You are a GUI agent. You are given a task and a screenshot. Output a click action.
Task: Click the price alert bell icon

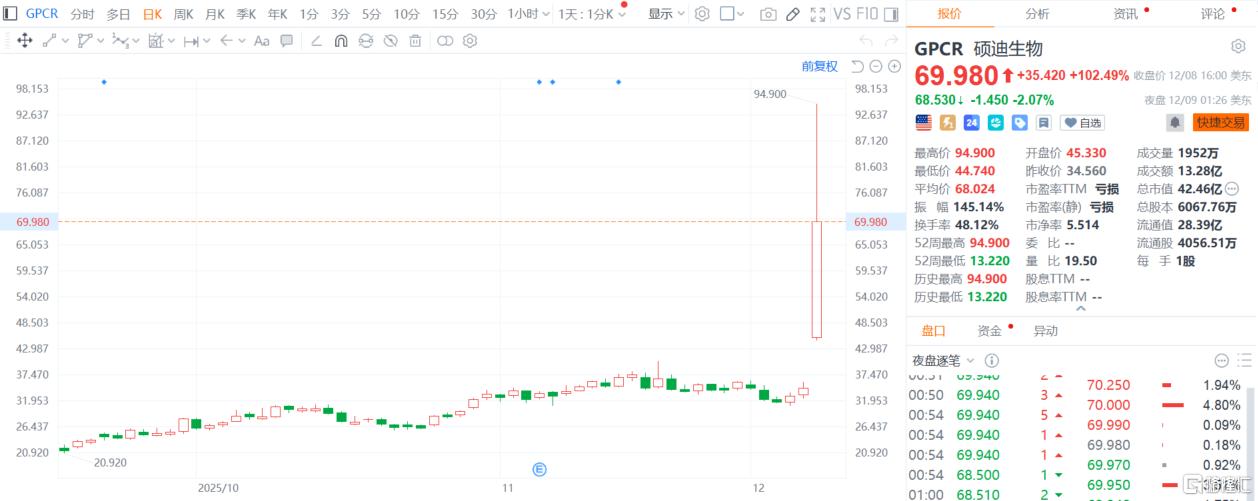1175,122
